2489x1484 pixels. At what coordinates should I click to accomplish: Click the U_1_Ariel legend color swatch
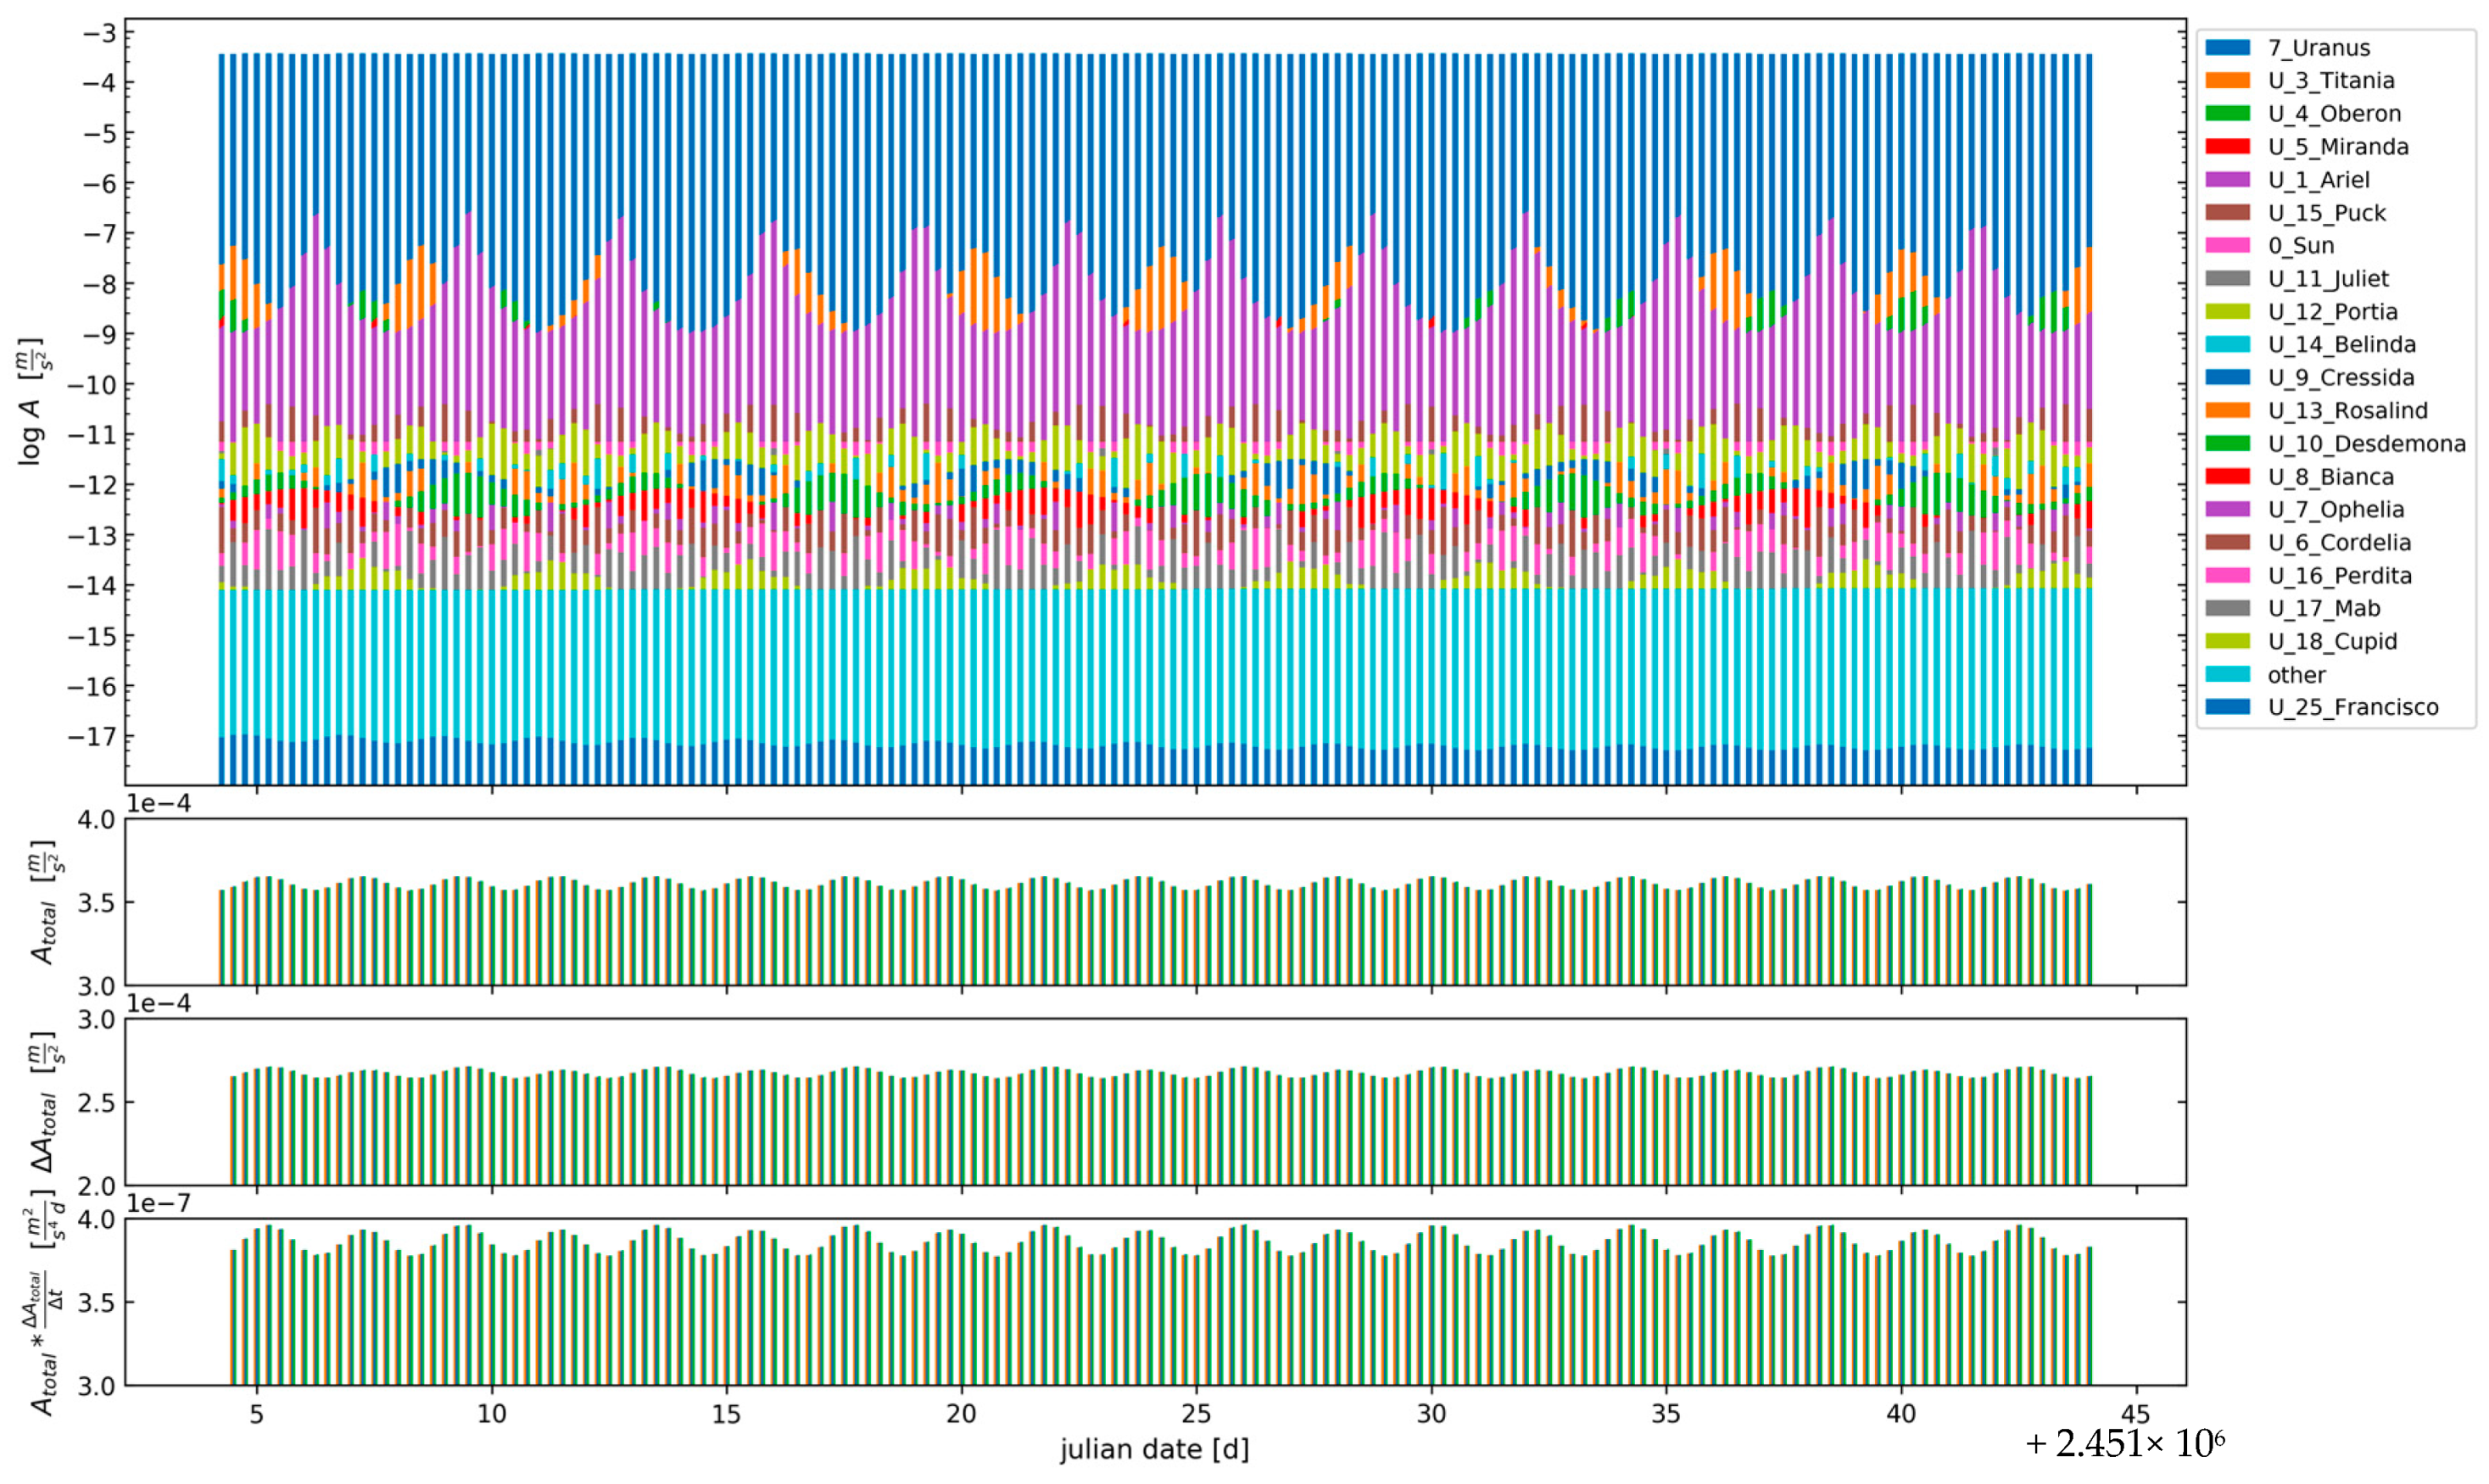(x=2228, y=180)
